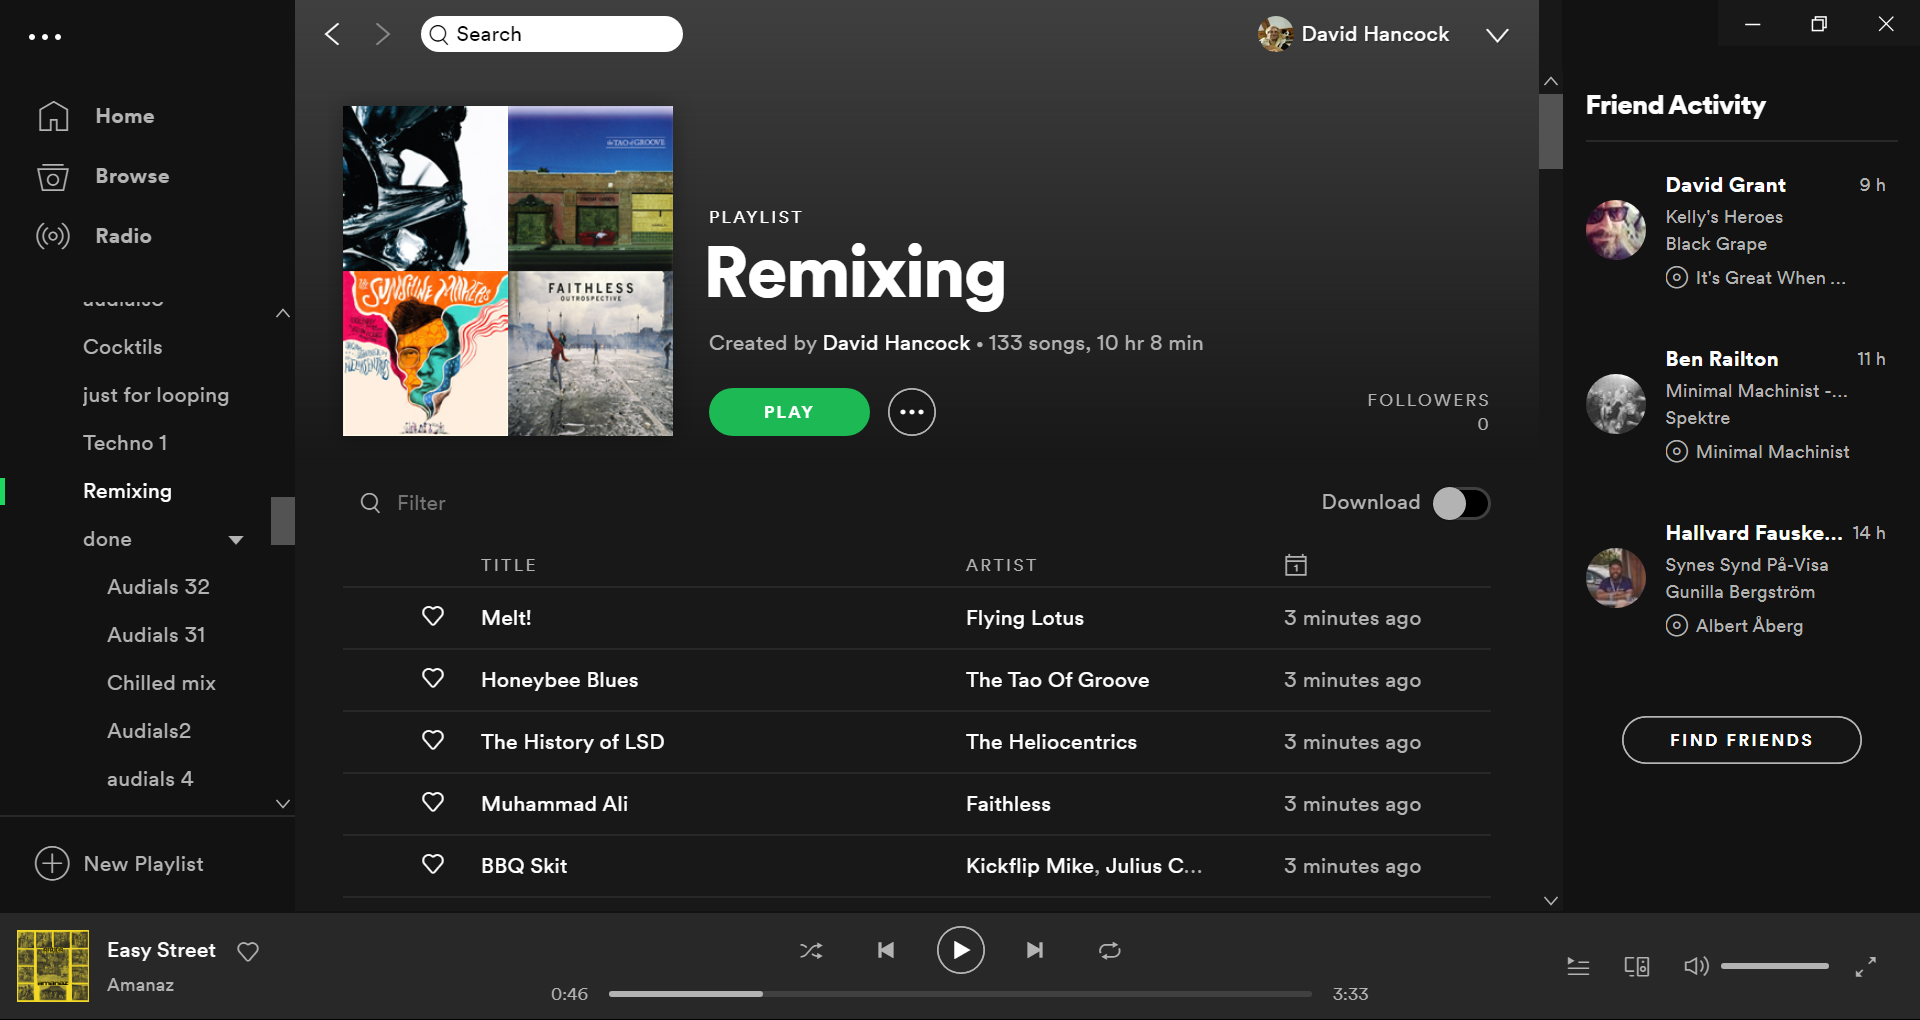Click the main content scroll down arrow

(x=1551, y=901)
